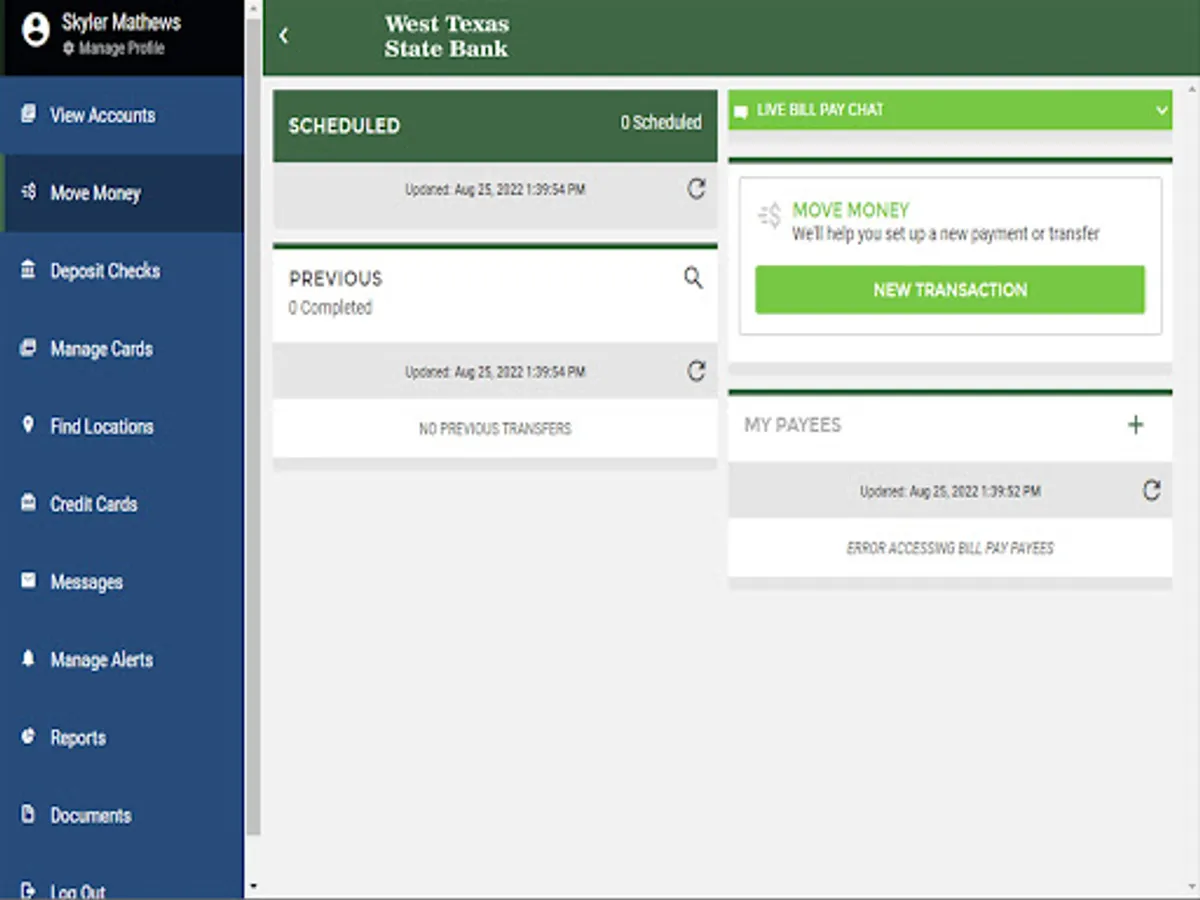Select the Move Money sidebar icon
The height and width of the screenshot is (900, 1200).
coord(30,193)
